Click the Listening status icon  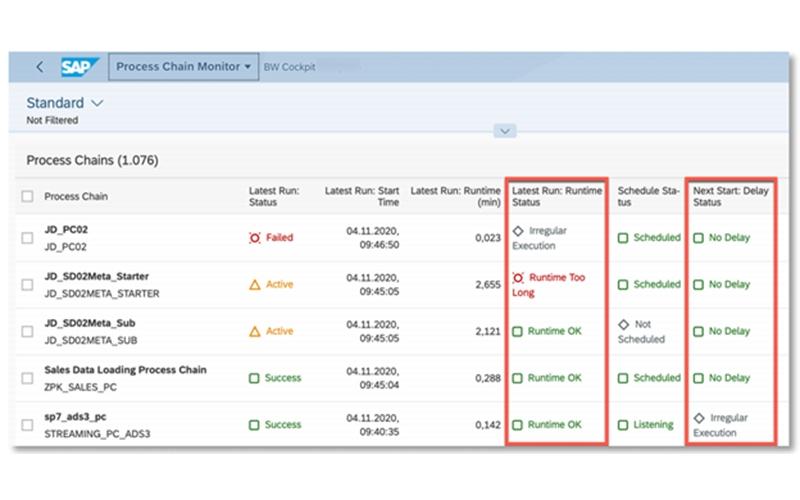coord(623,425)
